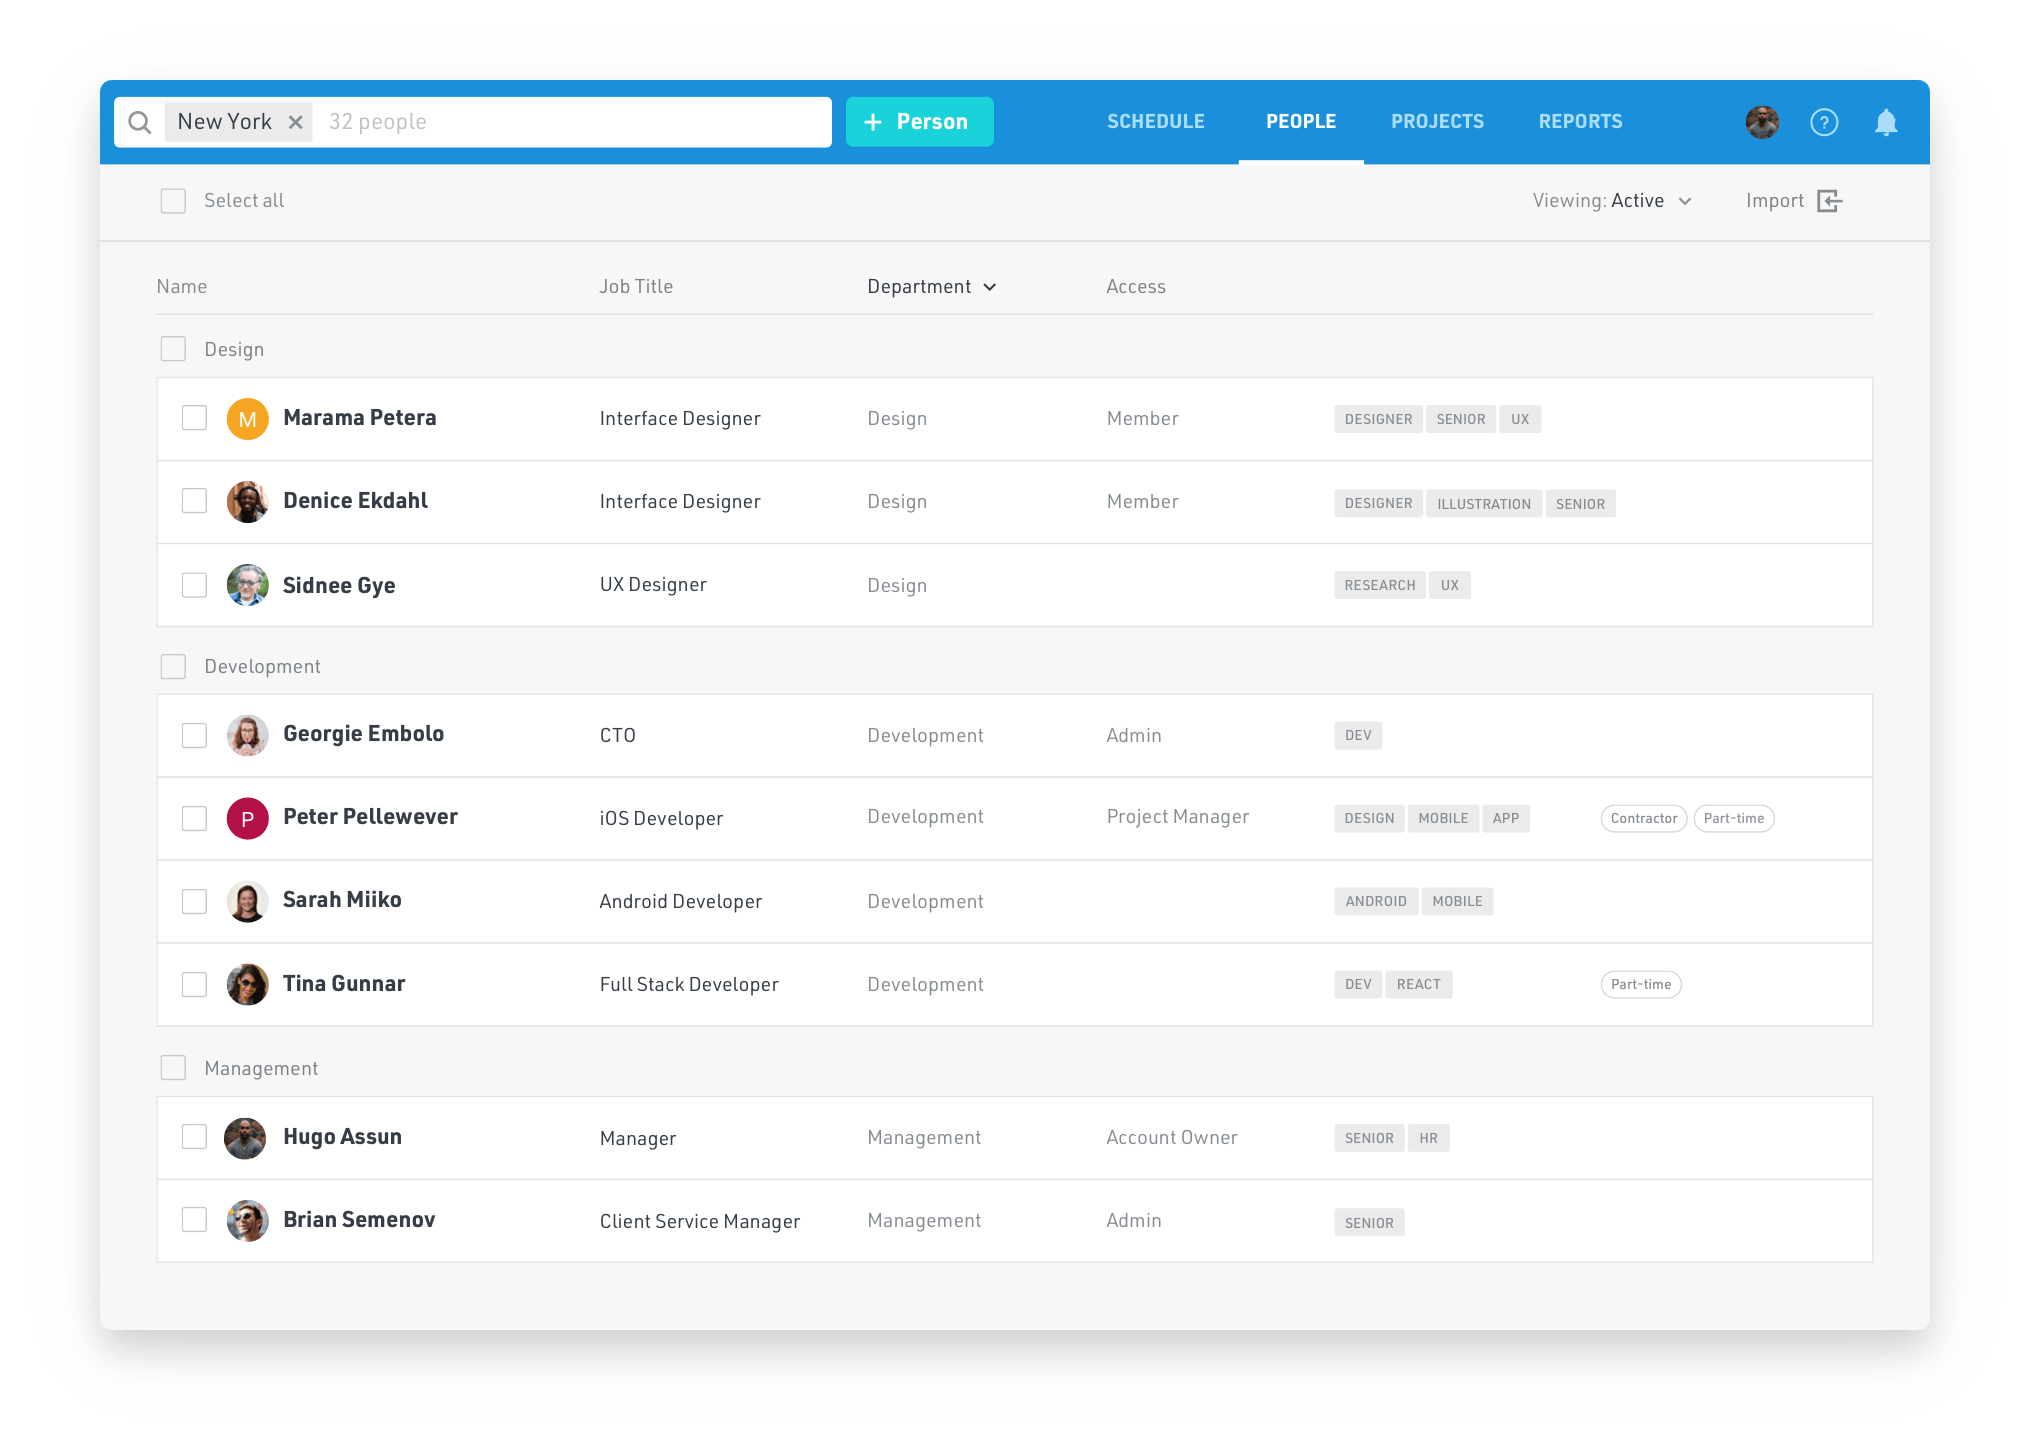Switch to the SCHEDULE tab
Screen dimensions: 2030x1450
coord(1156,121)
